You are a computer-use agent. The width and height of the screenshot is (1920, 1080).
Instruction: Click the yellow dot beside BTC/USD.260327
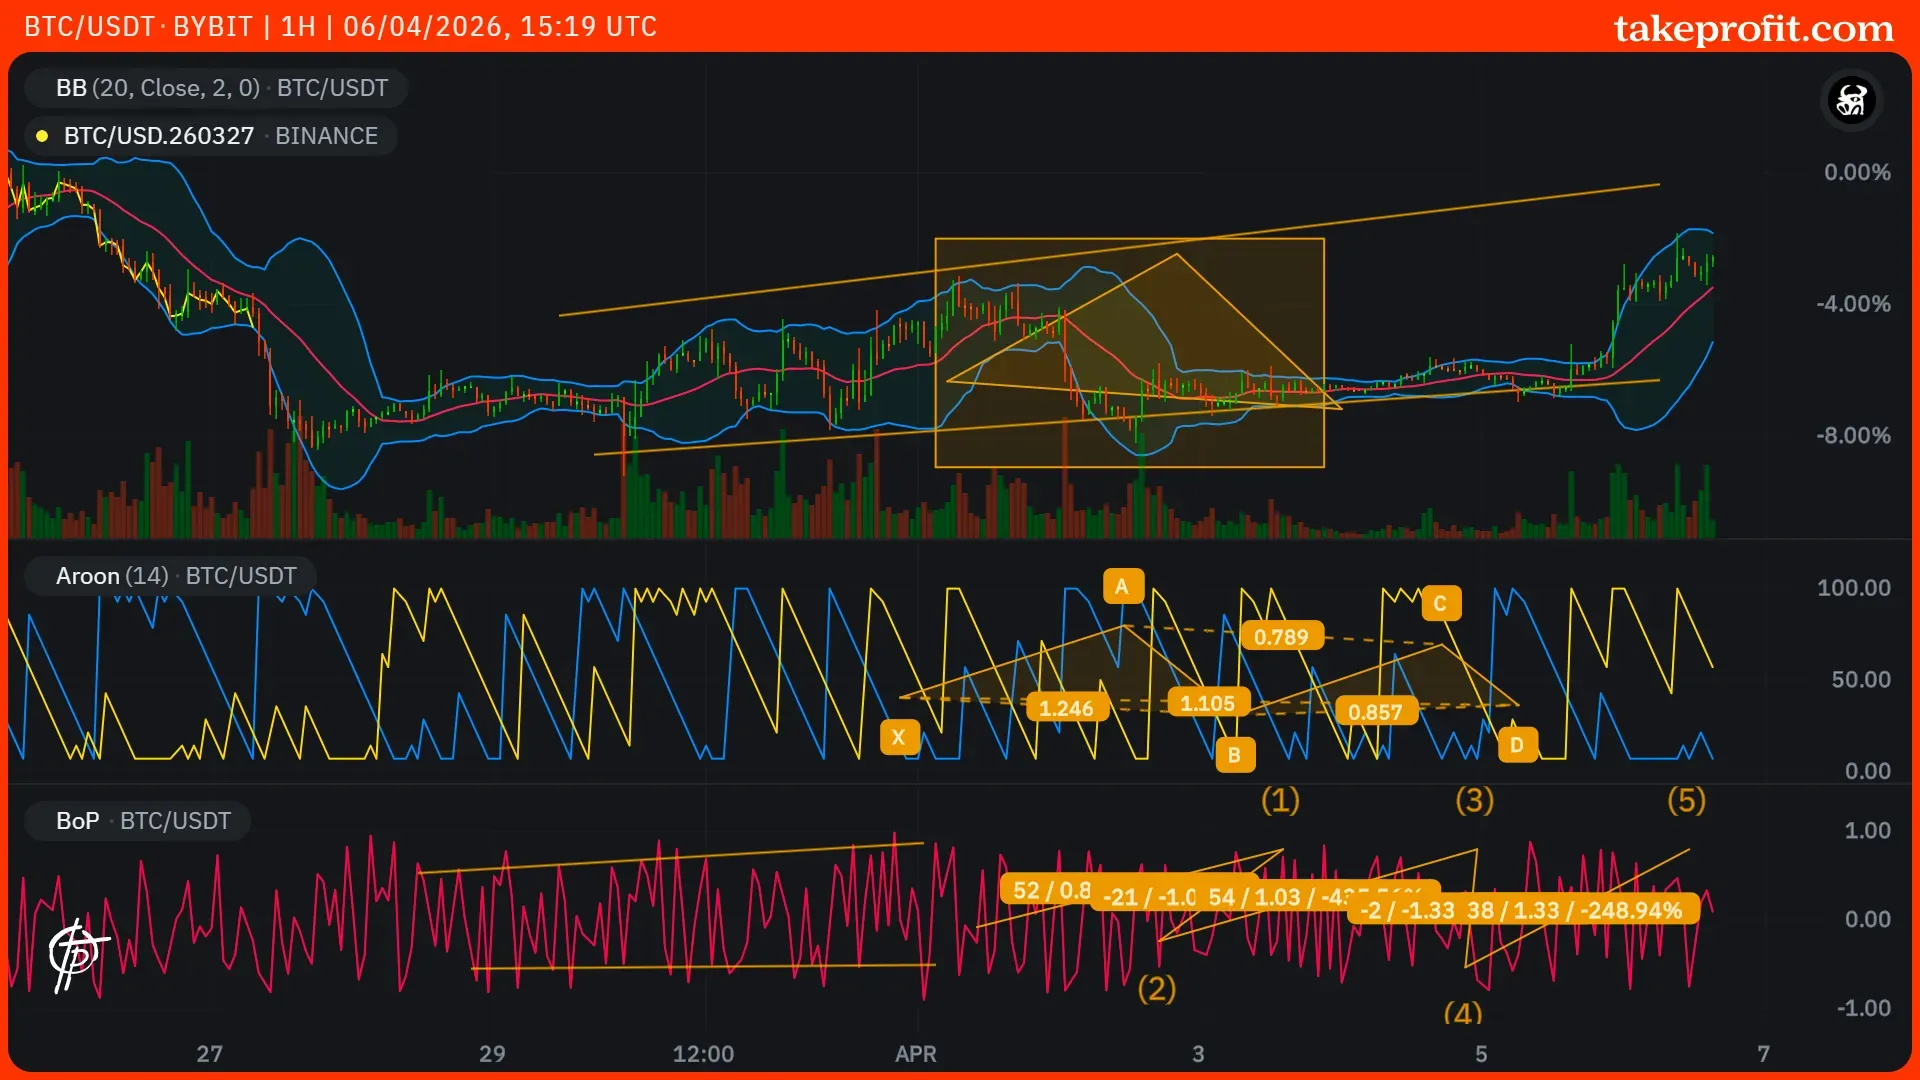coord(42,136)
